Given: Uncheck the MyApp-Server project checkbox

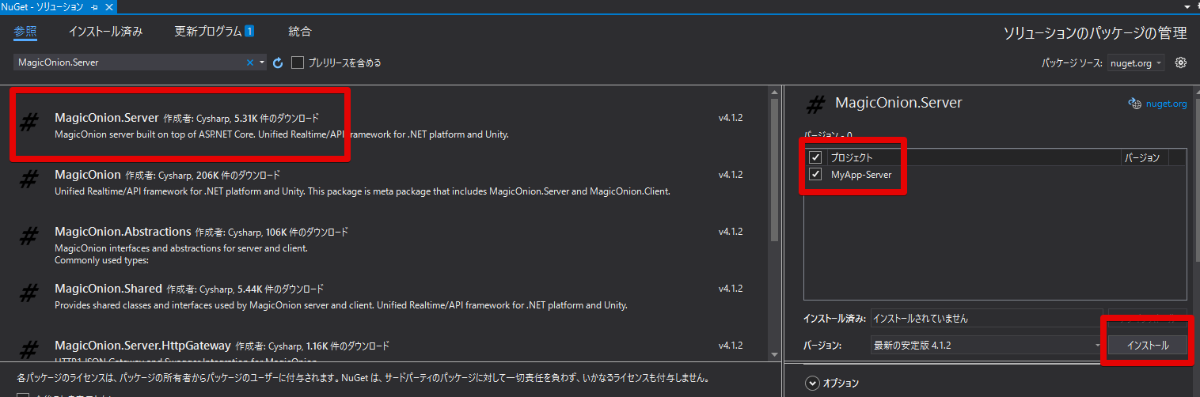Looking at the screenshot, I should [816, 174].
